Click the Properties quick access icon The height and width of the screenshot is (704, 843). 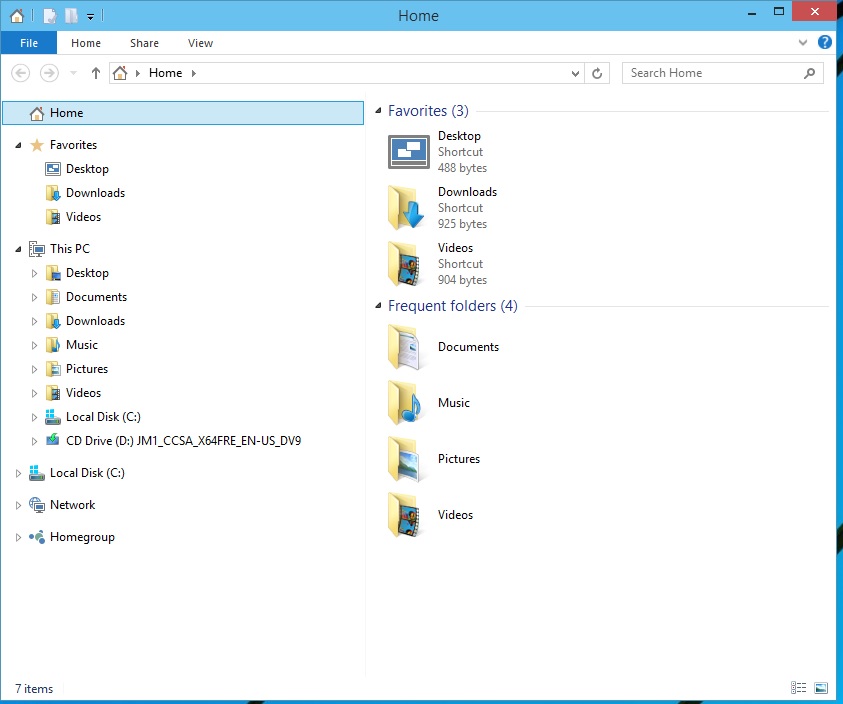[49, 16]
